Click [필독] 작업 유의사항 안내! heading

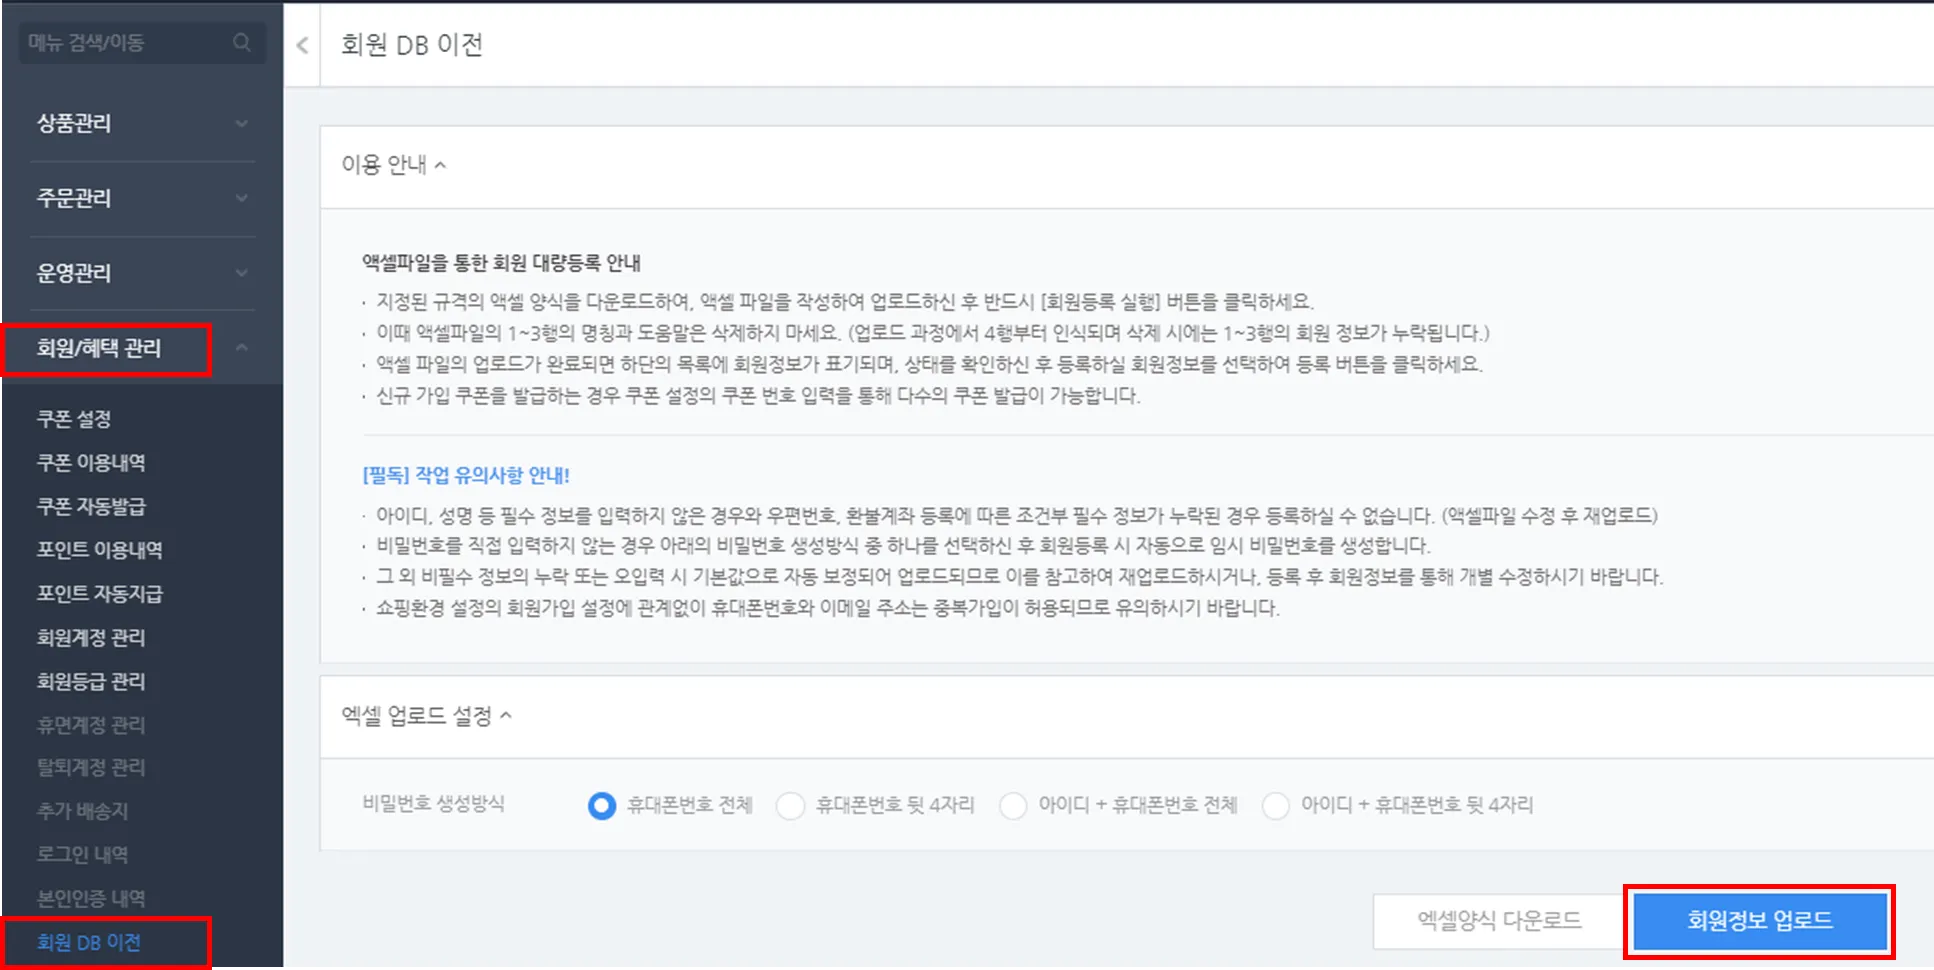466,475
